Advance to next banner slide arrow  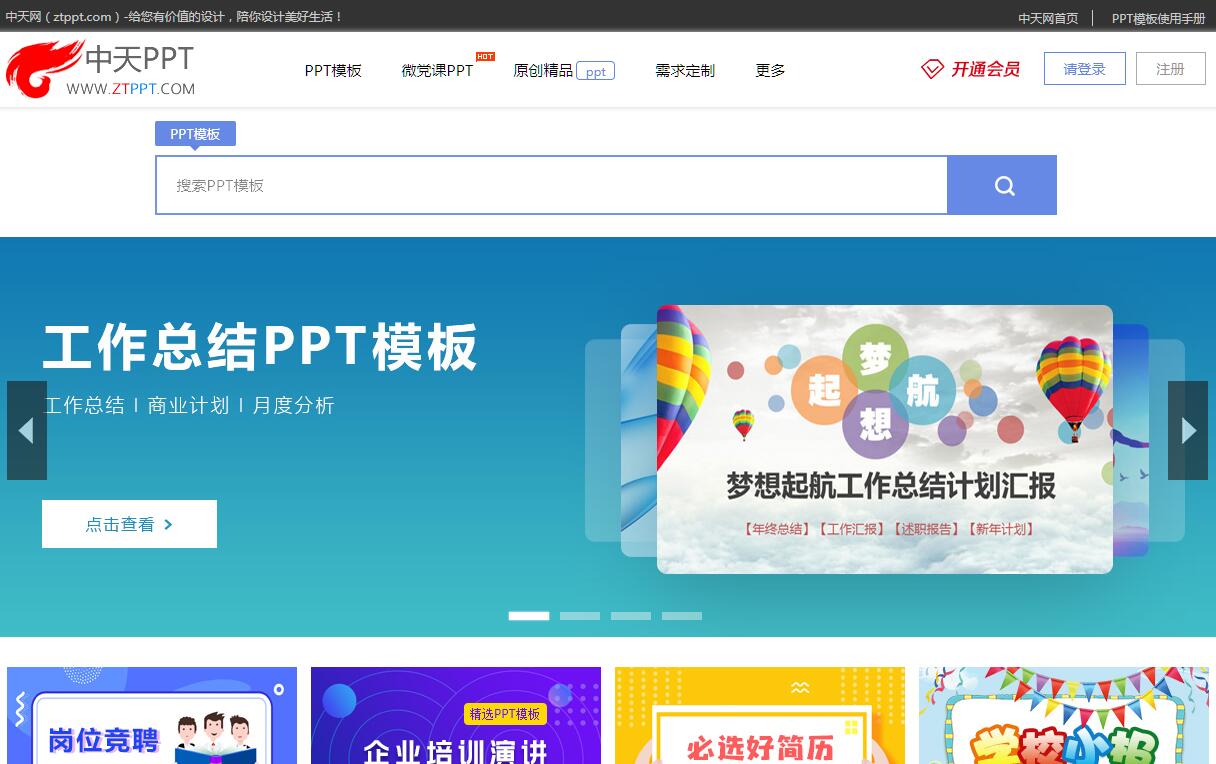tap(1188, 430)
